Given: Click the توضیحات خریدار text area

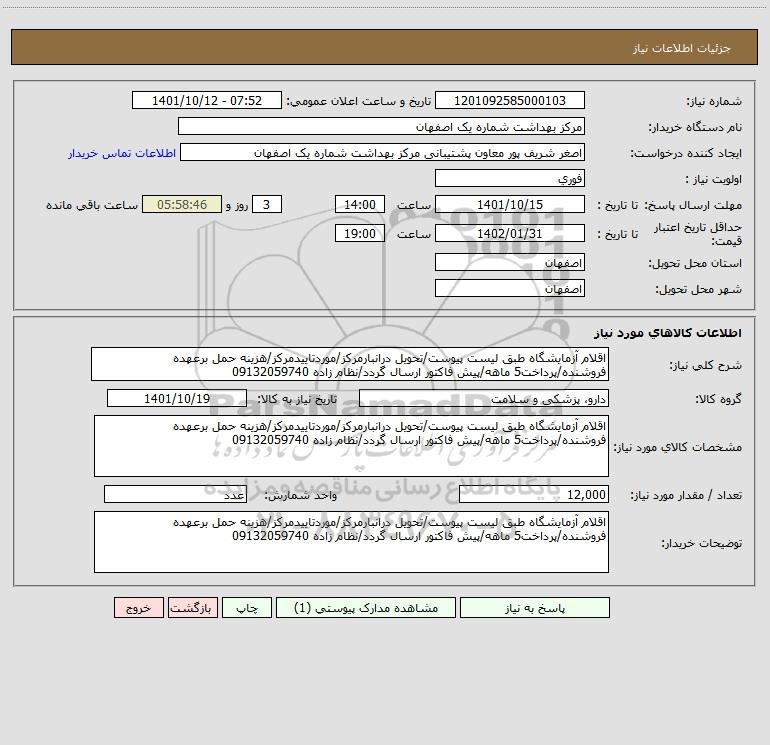Looking at the screenshot, I should point(351,542).
